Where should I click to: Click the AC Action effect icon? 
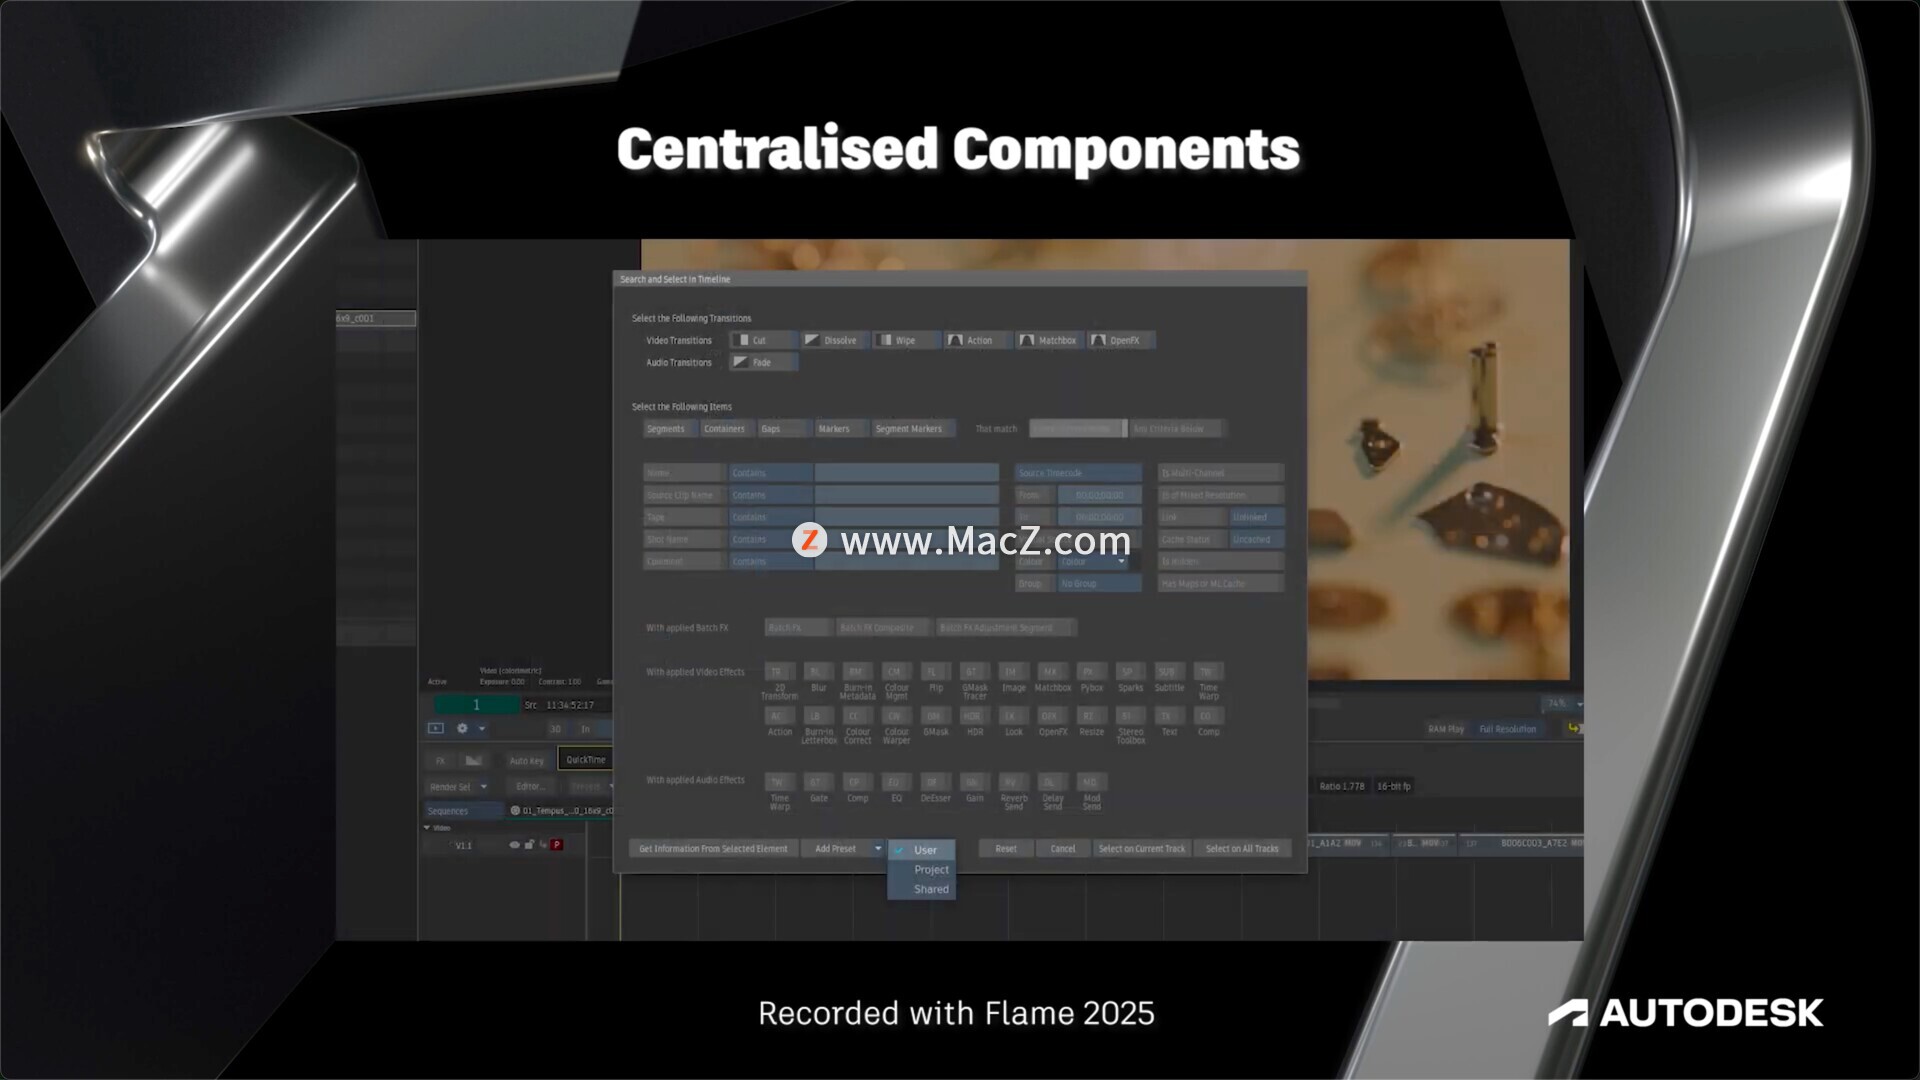[x=779, y=716]
